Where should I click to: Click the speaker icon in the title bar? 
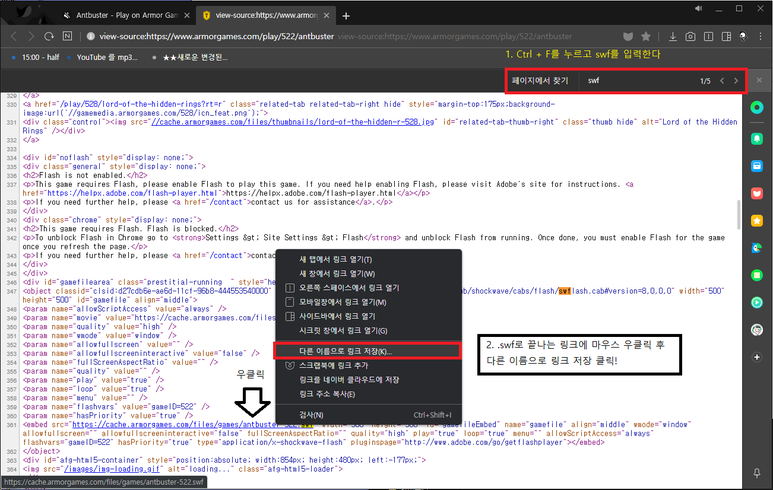[x=699, y=8]
